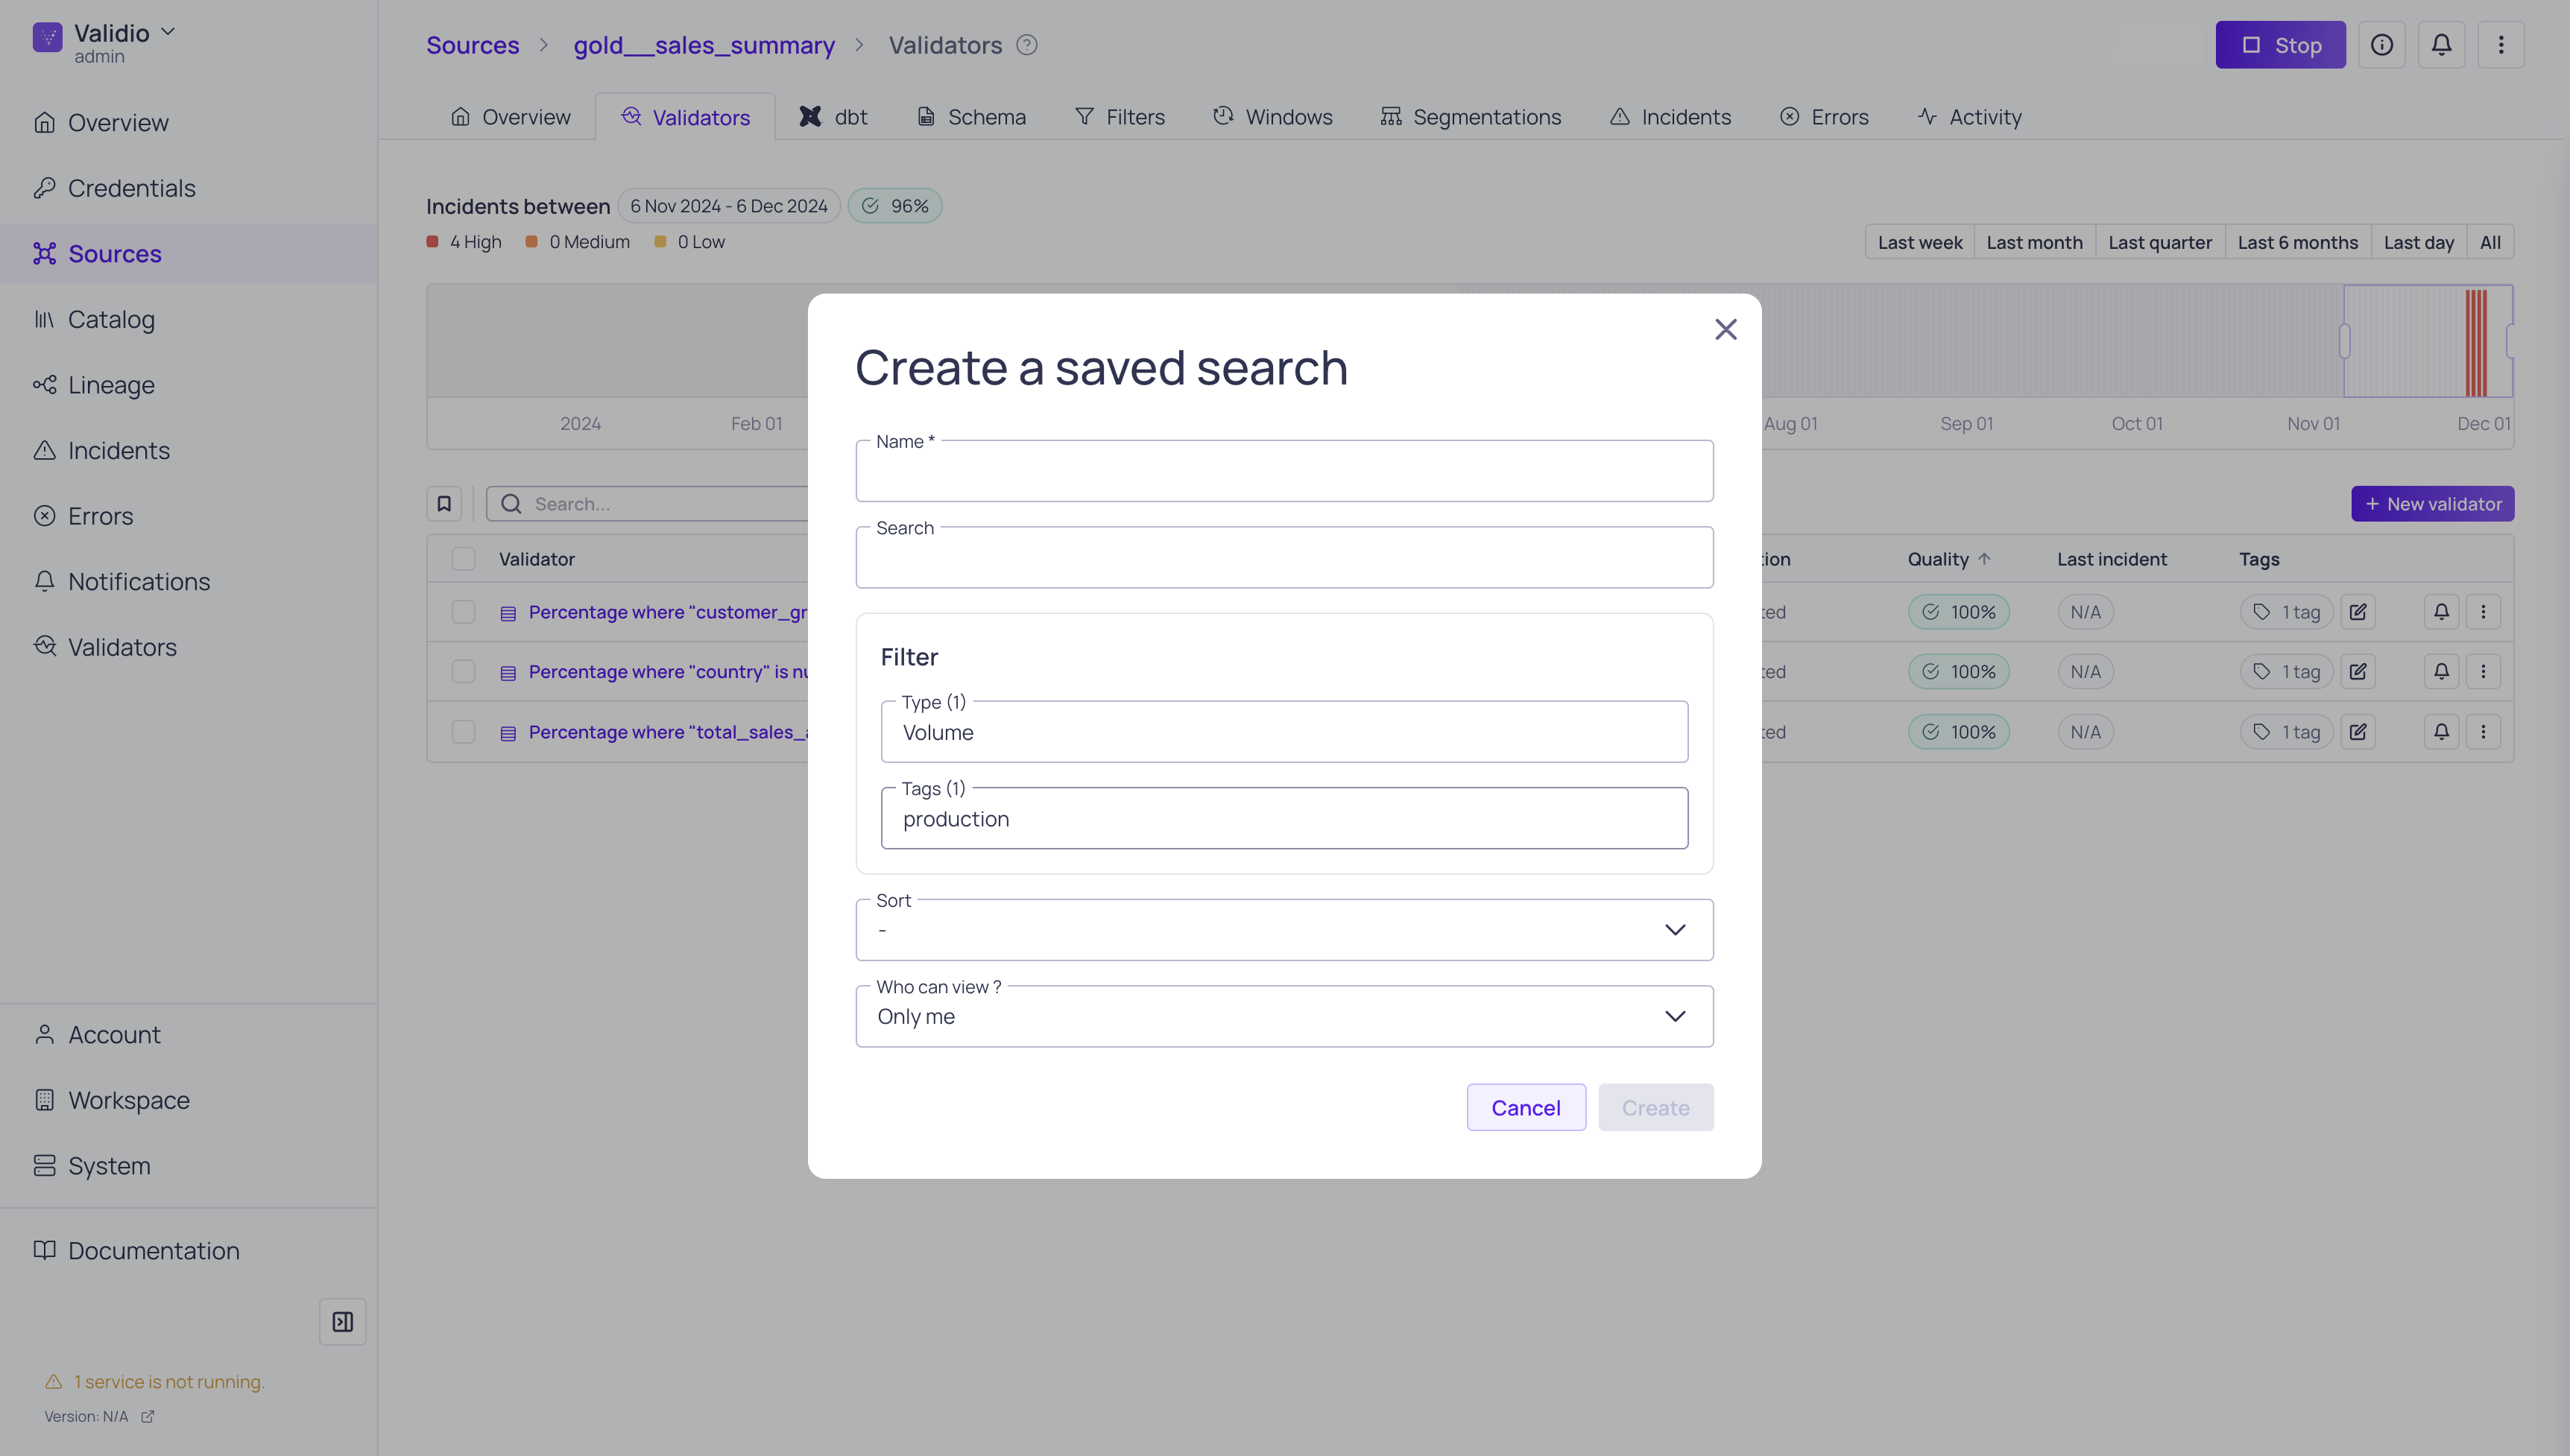Image resolution: width=2570 pixels, height=1456 pixels.
Task: Click the saved searches bookmark icon
Action: (444, 504)
